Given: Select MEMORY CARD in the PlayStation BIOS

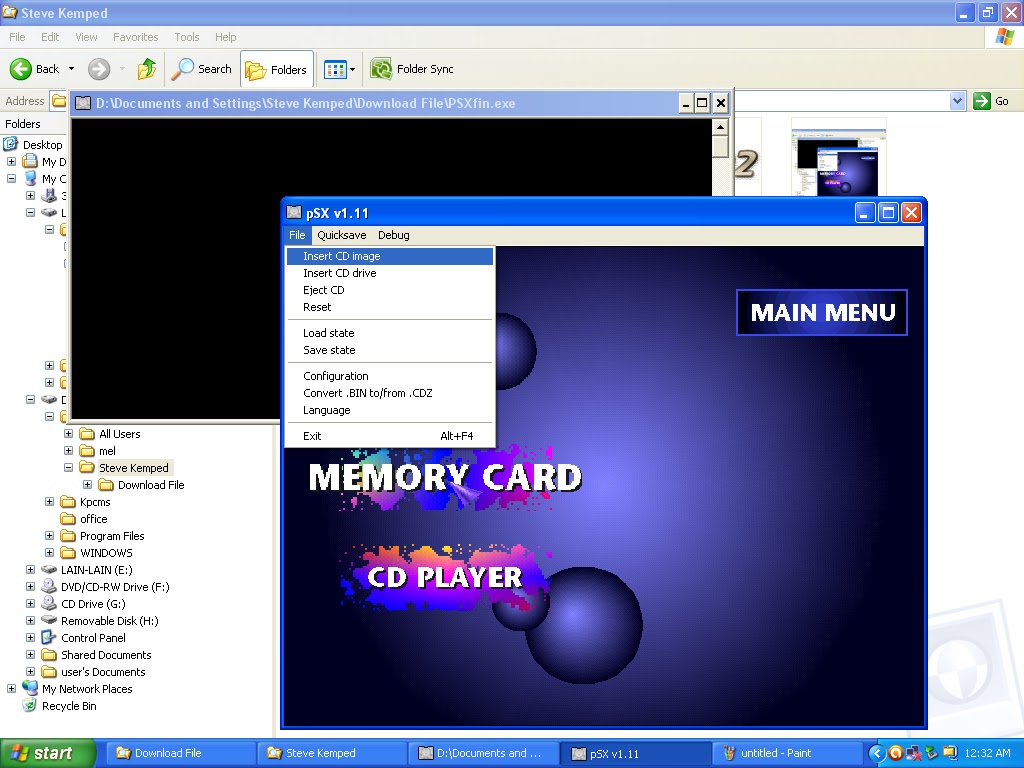Looking at the screenshot, I should (x=445, y=477).
